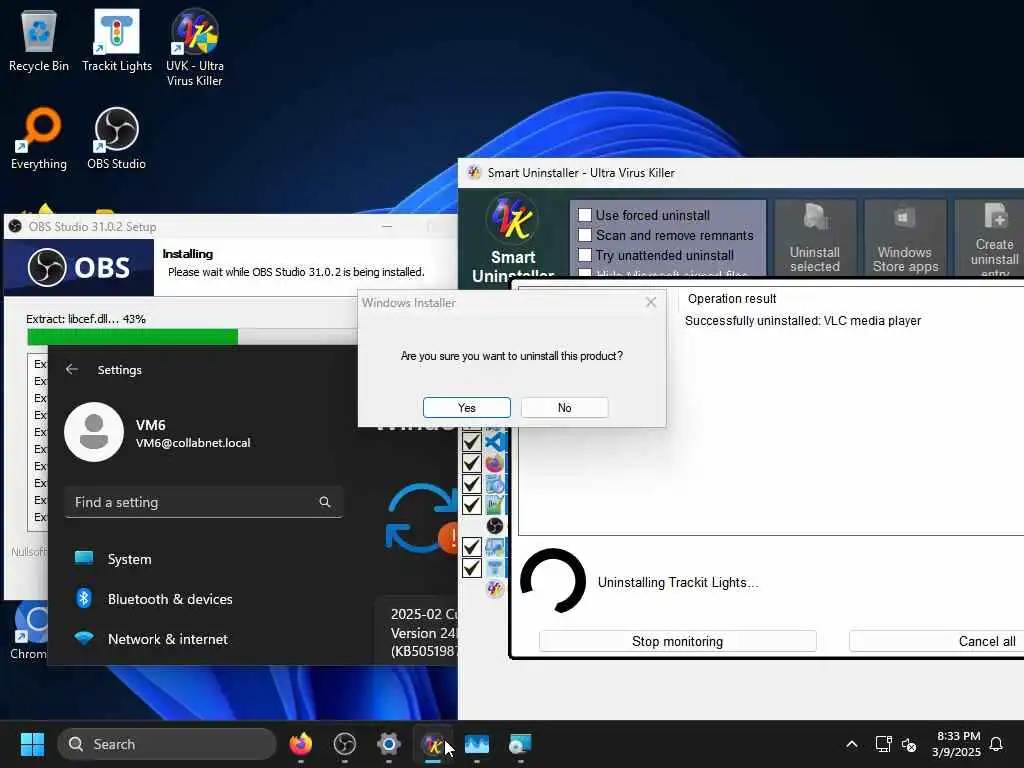Minimize the OBS Studio Setup window
The height and width of the screenshot is (768, 1024).
pyautogui.click(x=387, y=227)
